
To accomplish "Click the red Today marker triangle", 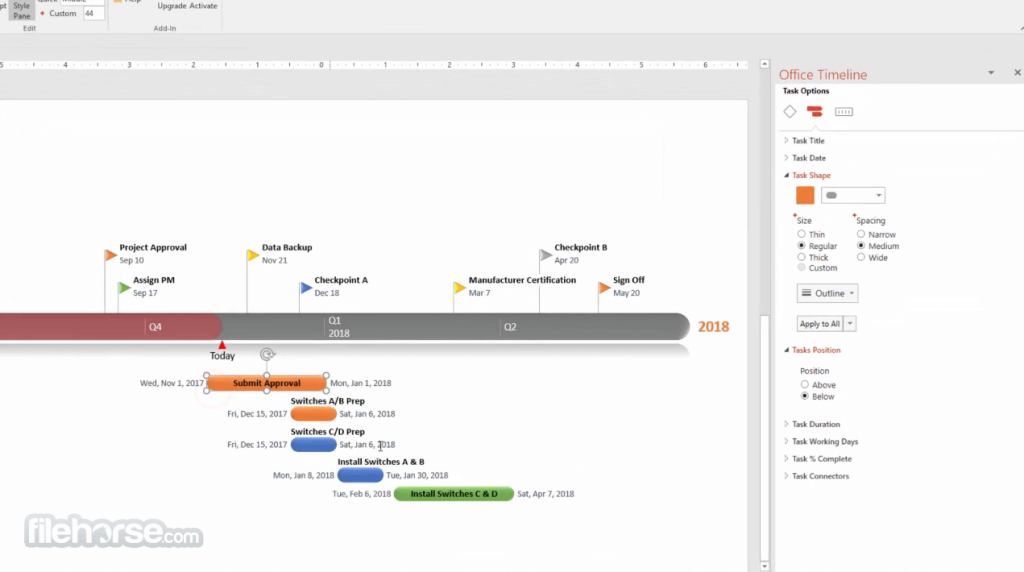I will click(222, 345).
